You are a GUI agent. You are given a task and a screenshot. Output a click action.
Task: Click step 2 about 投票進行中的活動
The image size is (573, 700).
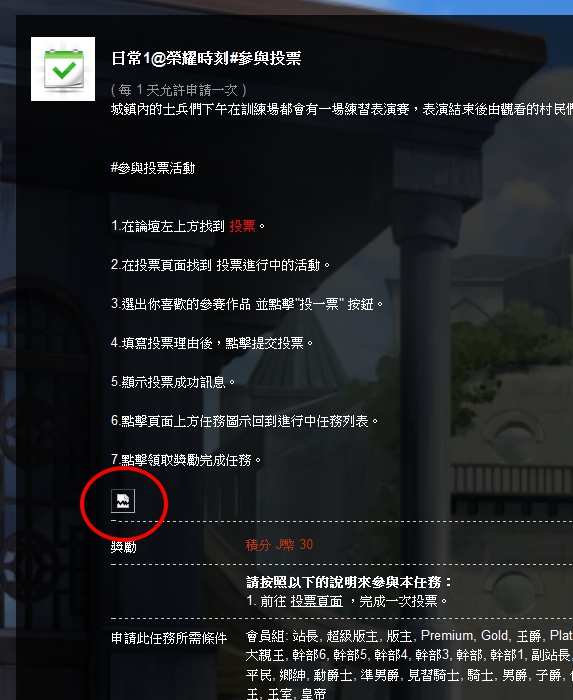click(221, 265)
